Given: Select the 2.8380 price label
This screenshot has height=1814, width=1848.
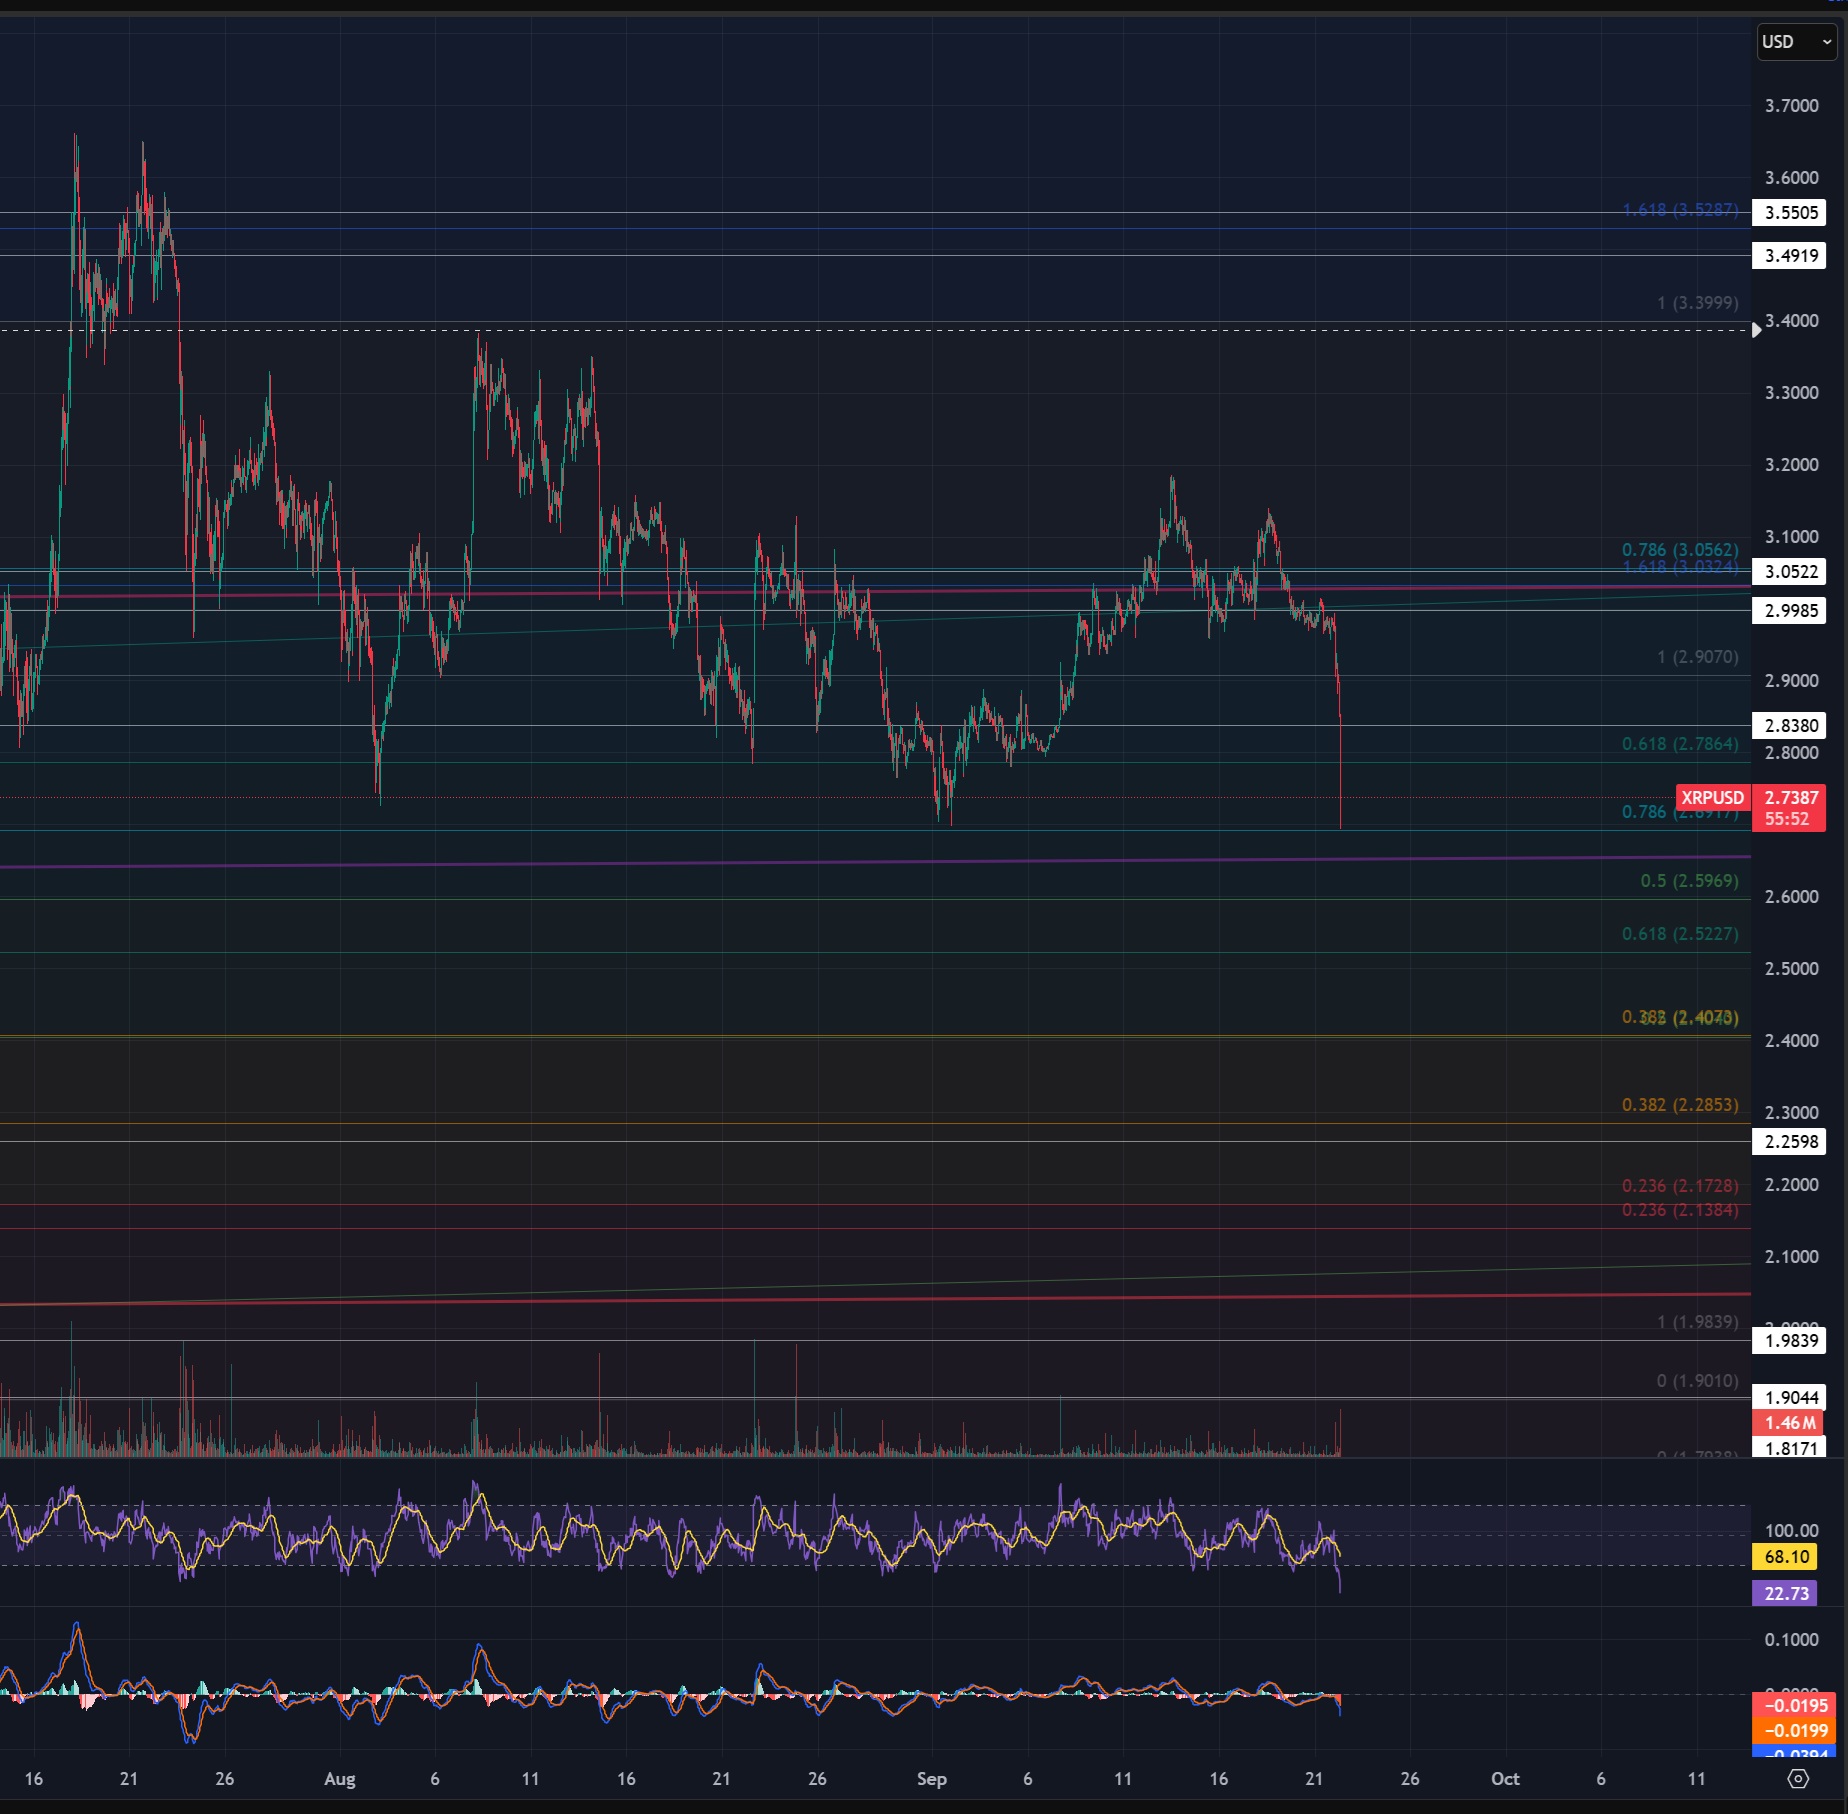Looking at the screenshot, I should pyautogui.click(x=1790, y=726).
